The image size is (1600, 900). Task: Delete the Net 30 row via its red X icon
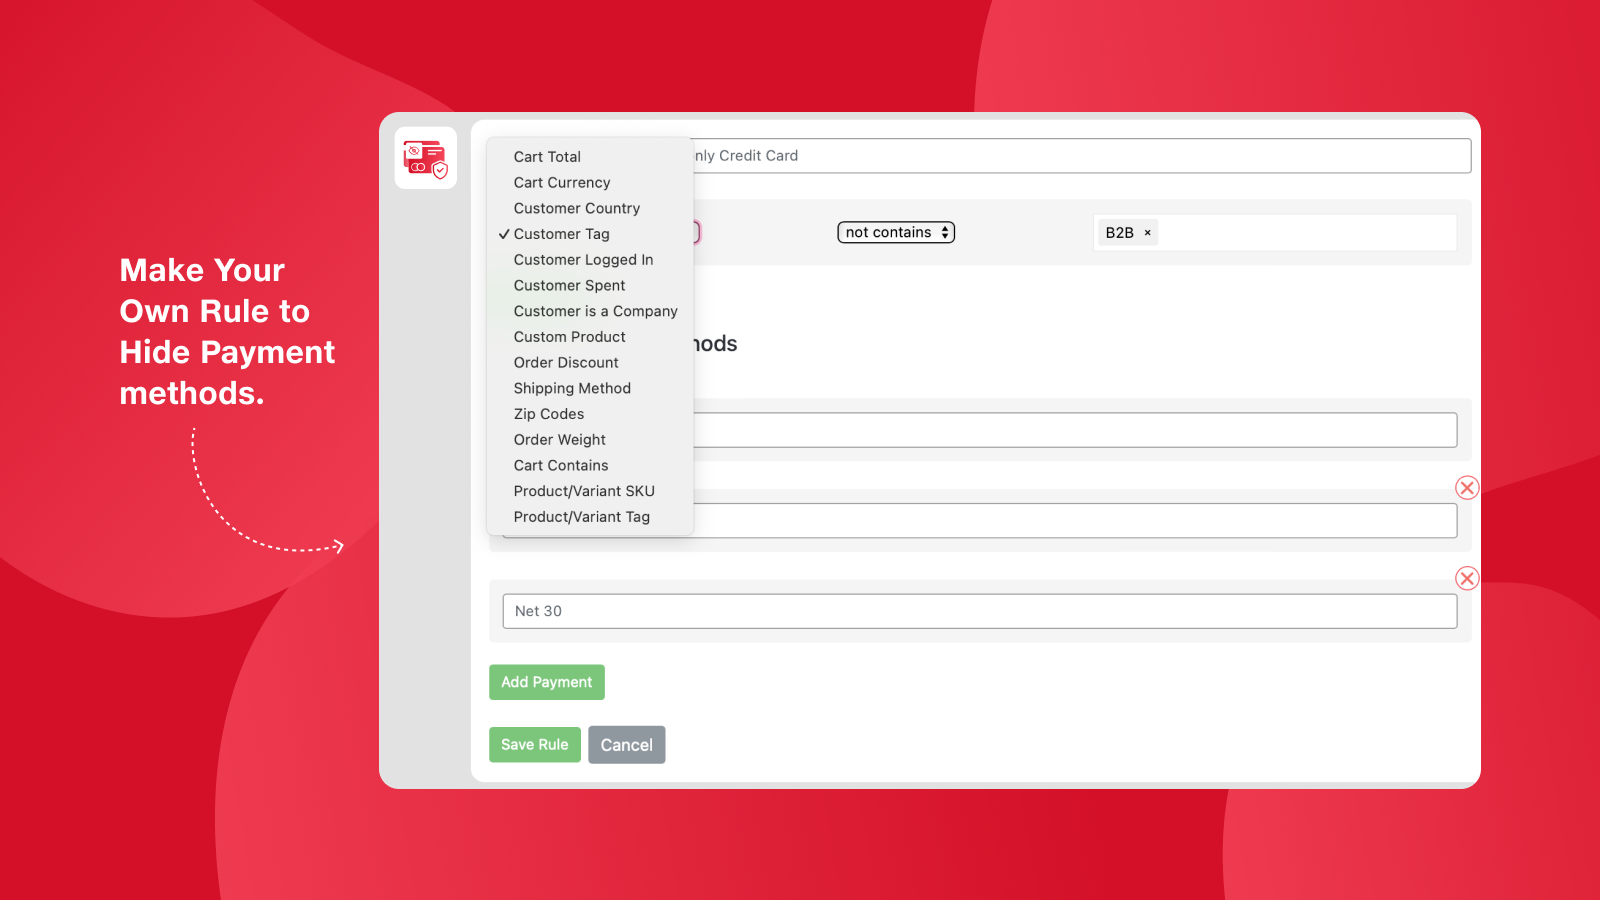coord(1467,578)
